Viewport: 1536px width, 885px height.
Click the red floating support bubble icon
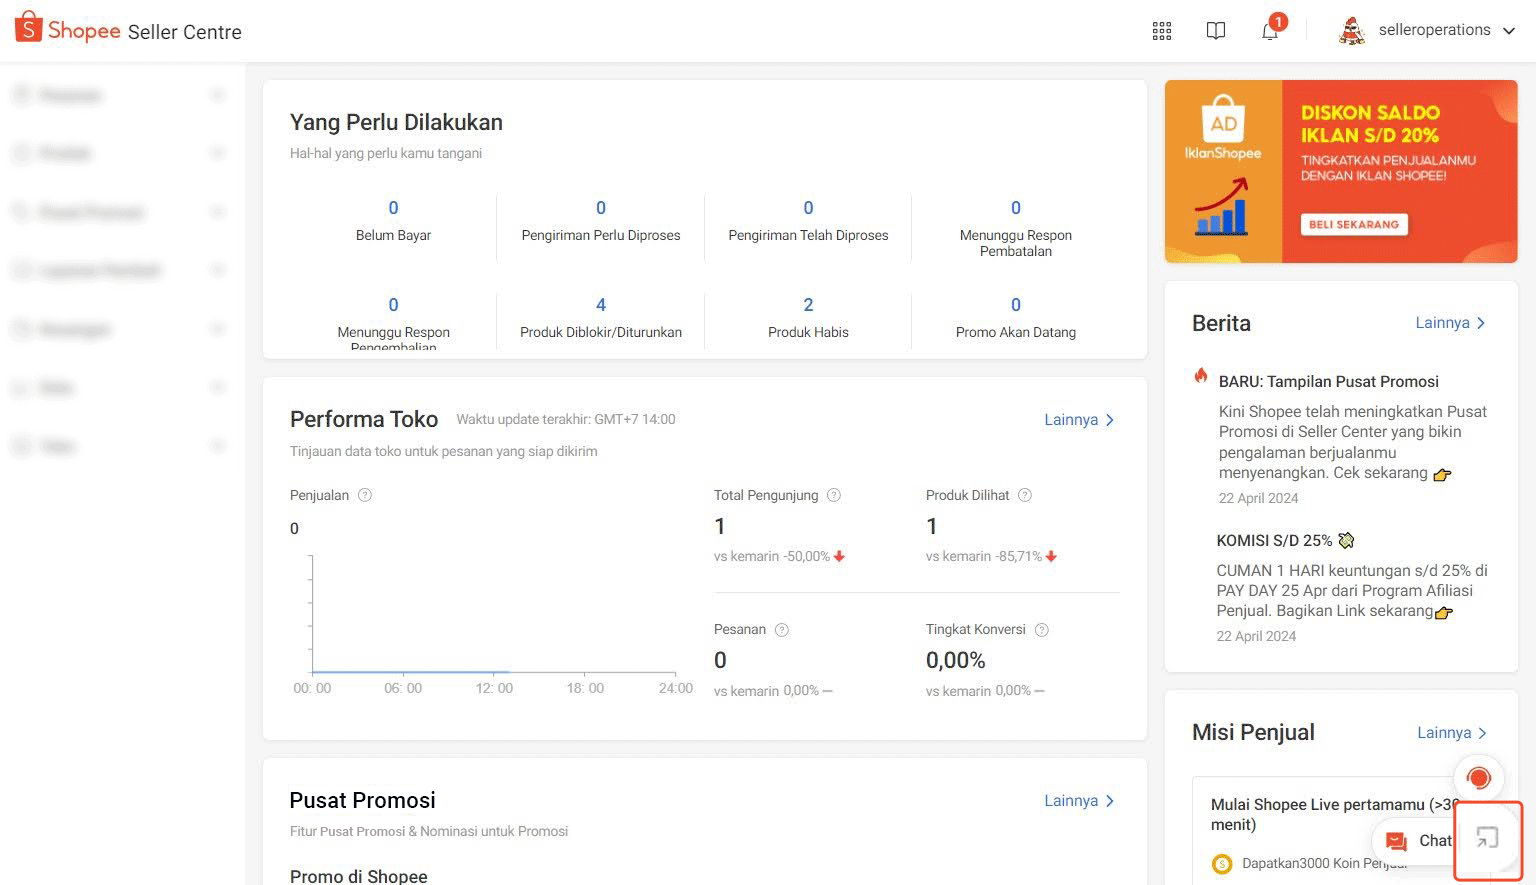click(1478, 777)
